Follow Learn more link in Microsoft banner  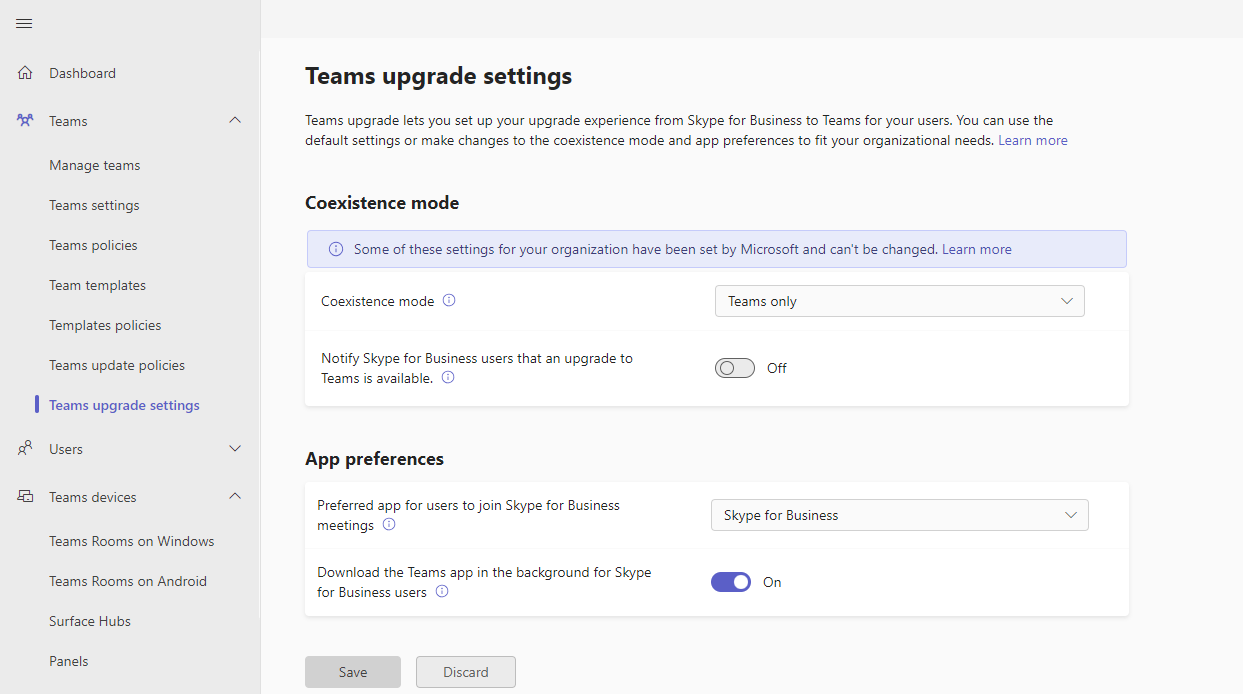pos(977,249)
